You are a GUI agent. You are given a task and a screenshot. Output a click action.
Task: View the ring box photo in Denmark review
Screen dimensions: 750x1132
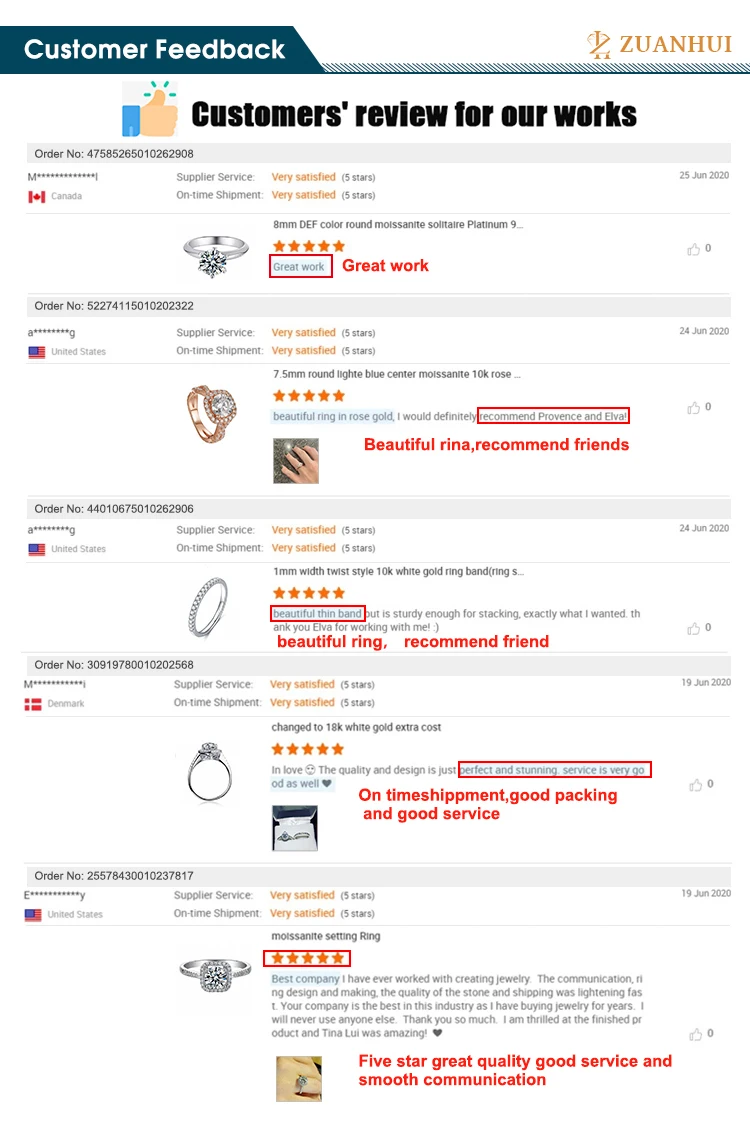(295, 828)
